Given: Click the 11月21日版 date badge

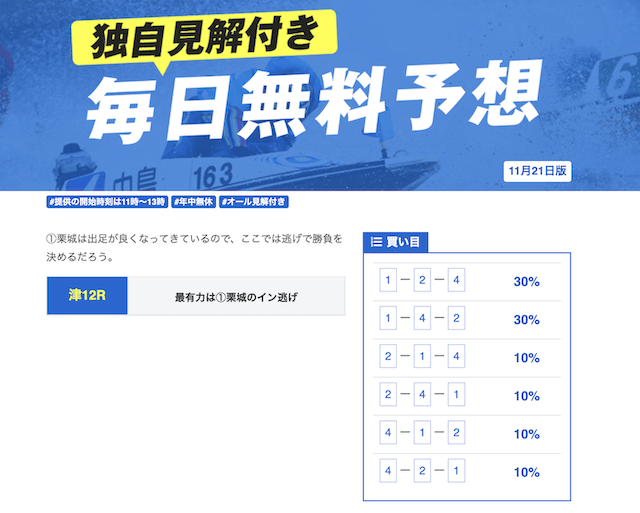Looking at the screenshot, I should [537, 171].
